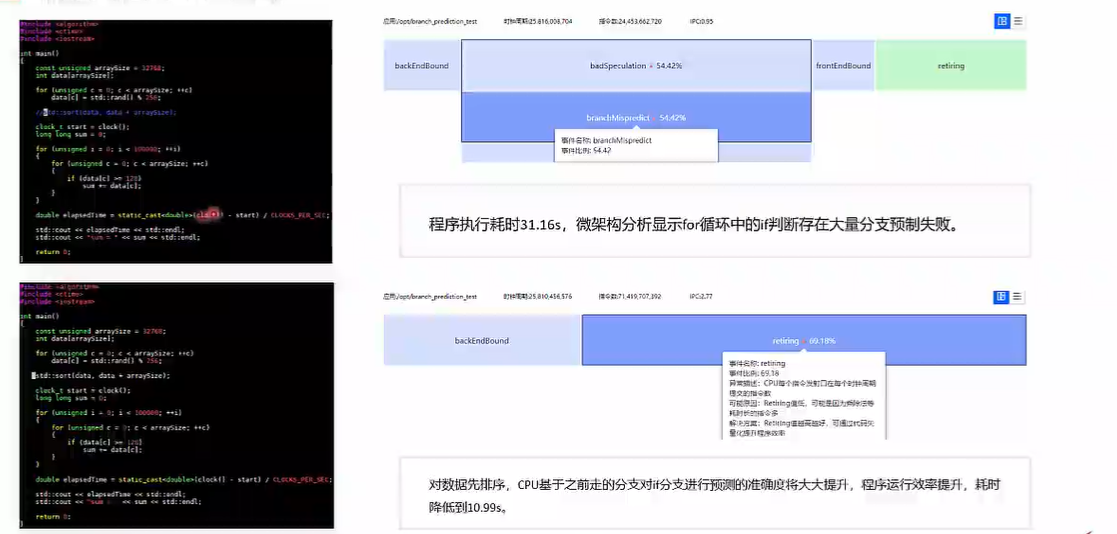The height and width of the screenshot is (534, 1117).
Task: Click the retiring 69.18% block
Action: pos(804,340)
